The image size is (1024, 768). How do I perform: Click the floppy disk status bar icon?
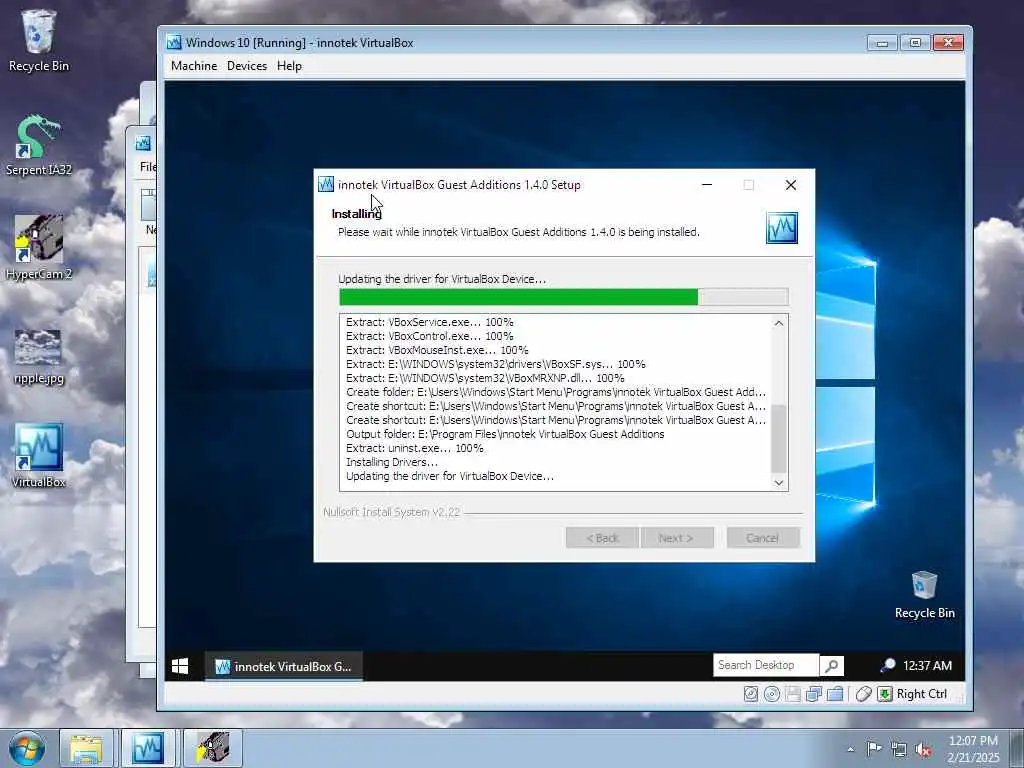(x=793, y=694)
